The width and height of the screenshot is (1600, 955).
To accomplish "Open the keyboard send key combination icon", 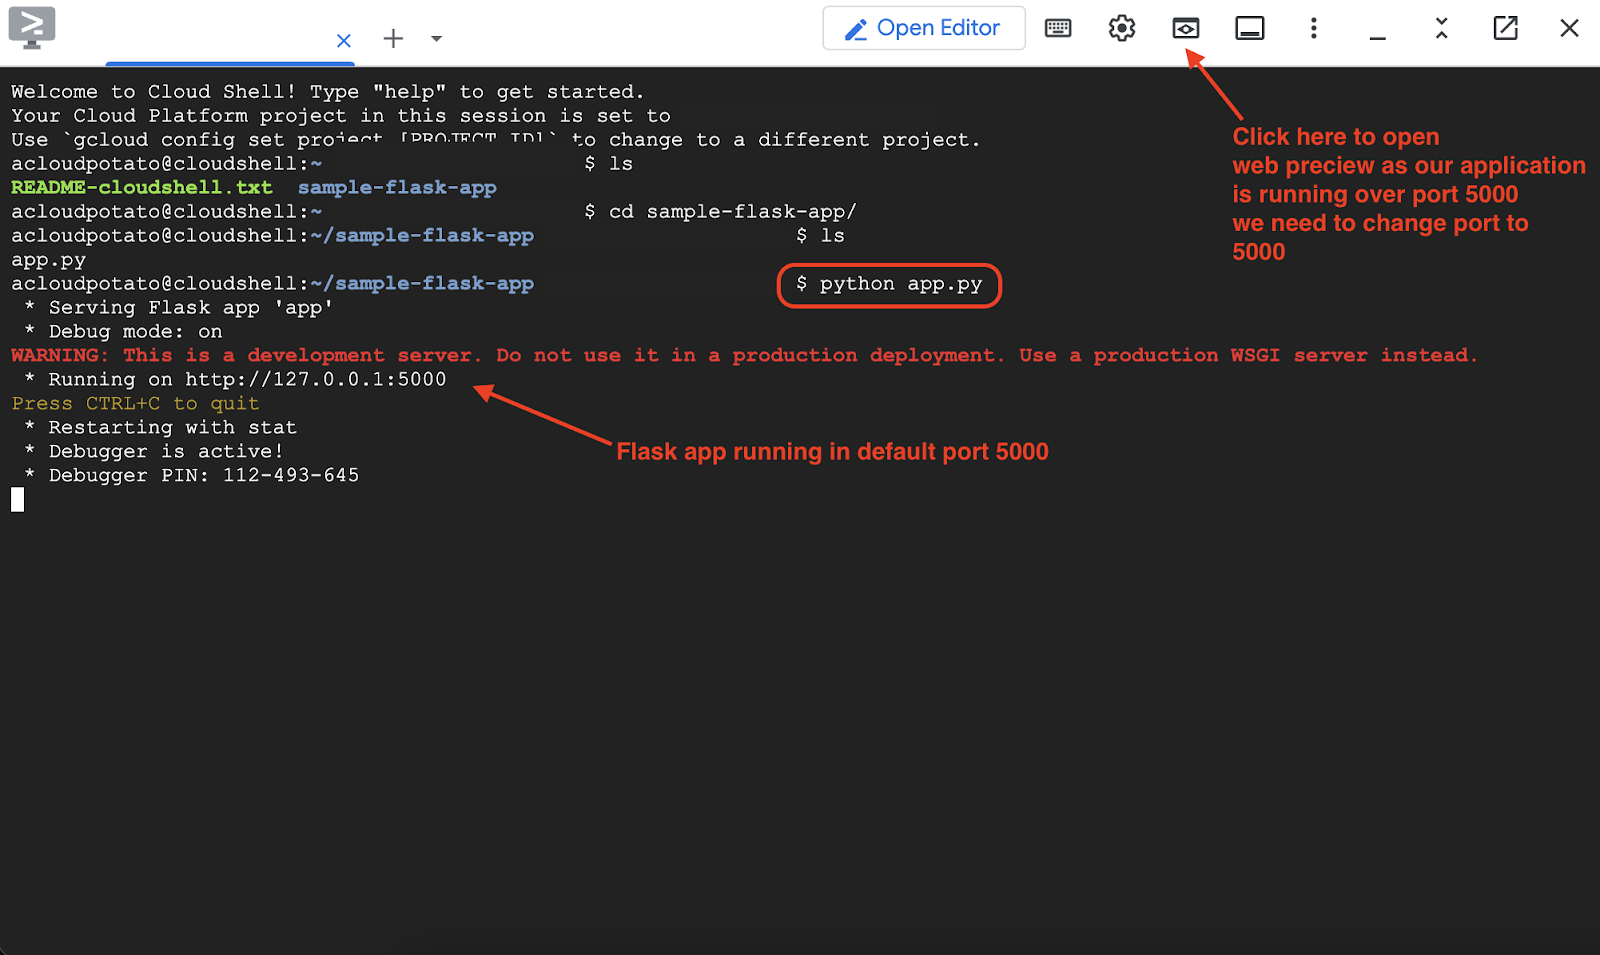I will pos(1058,28).
